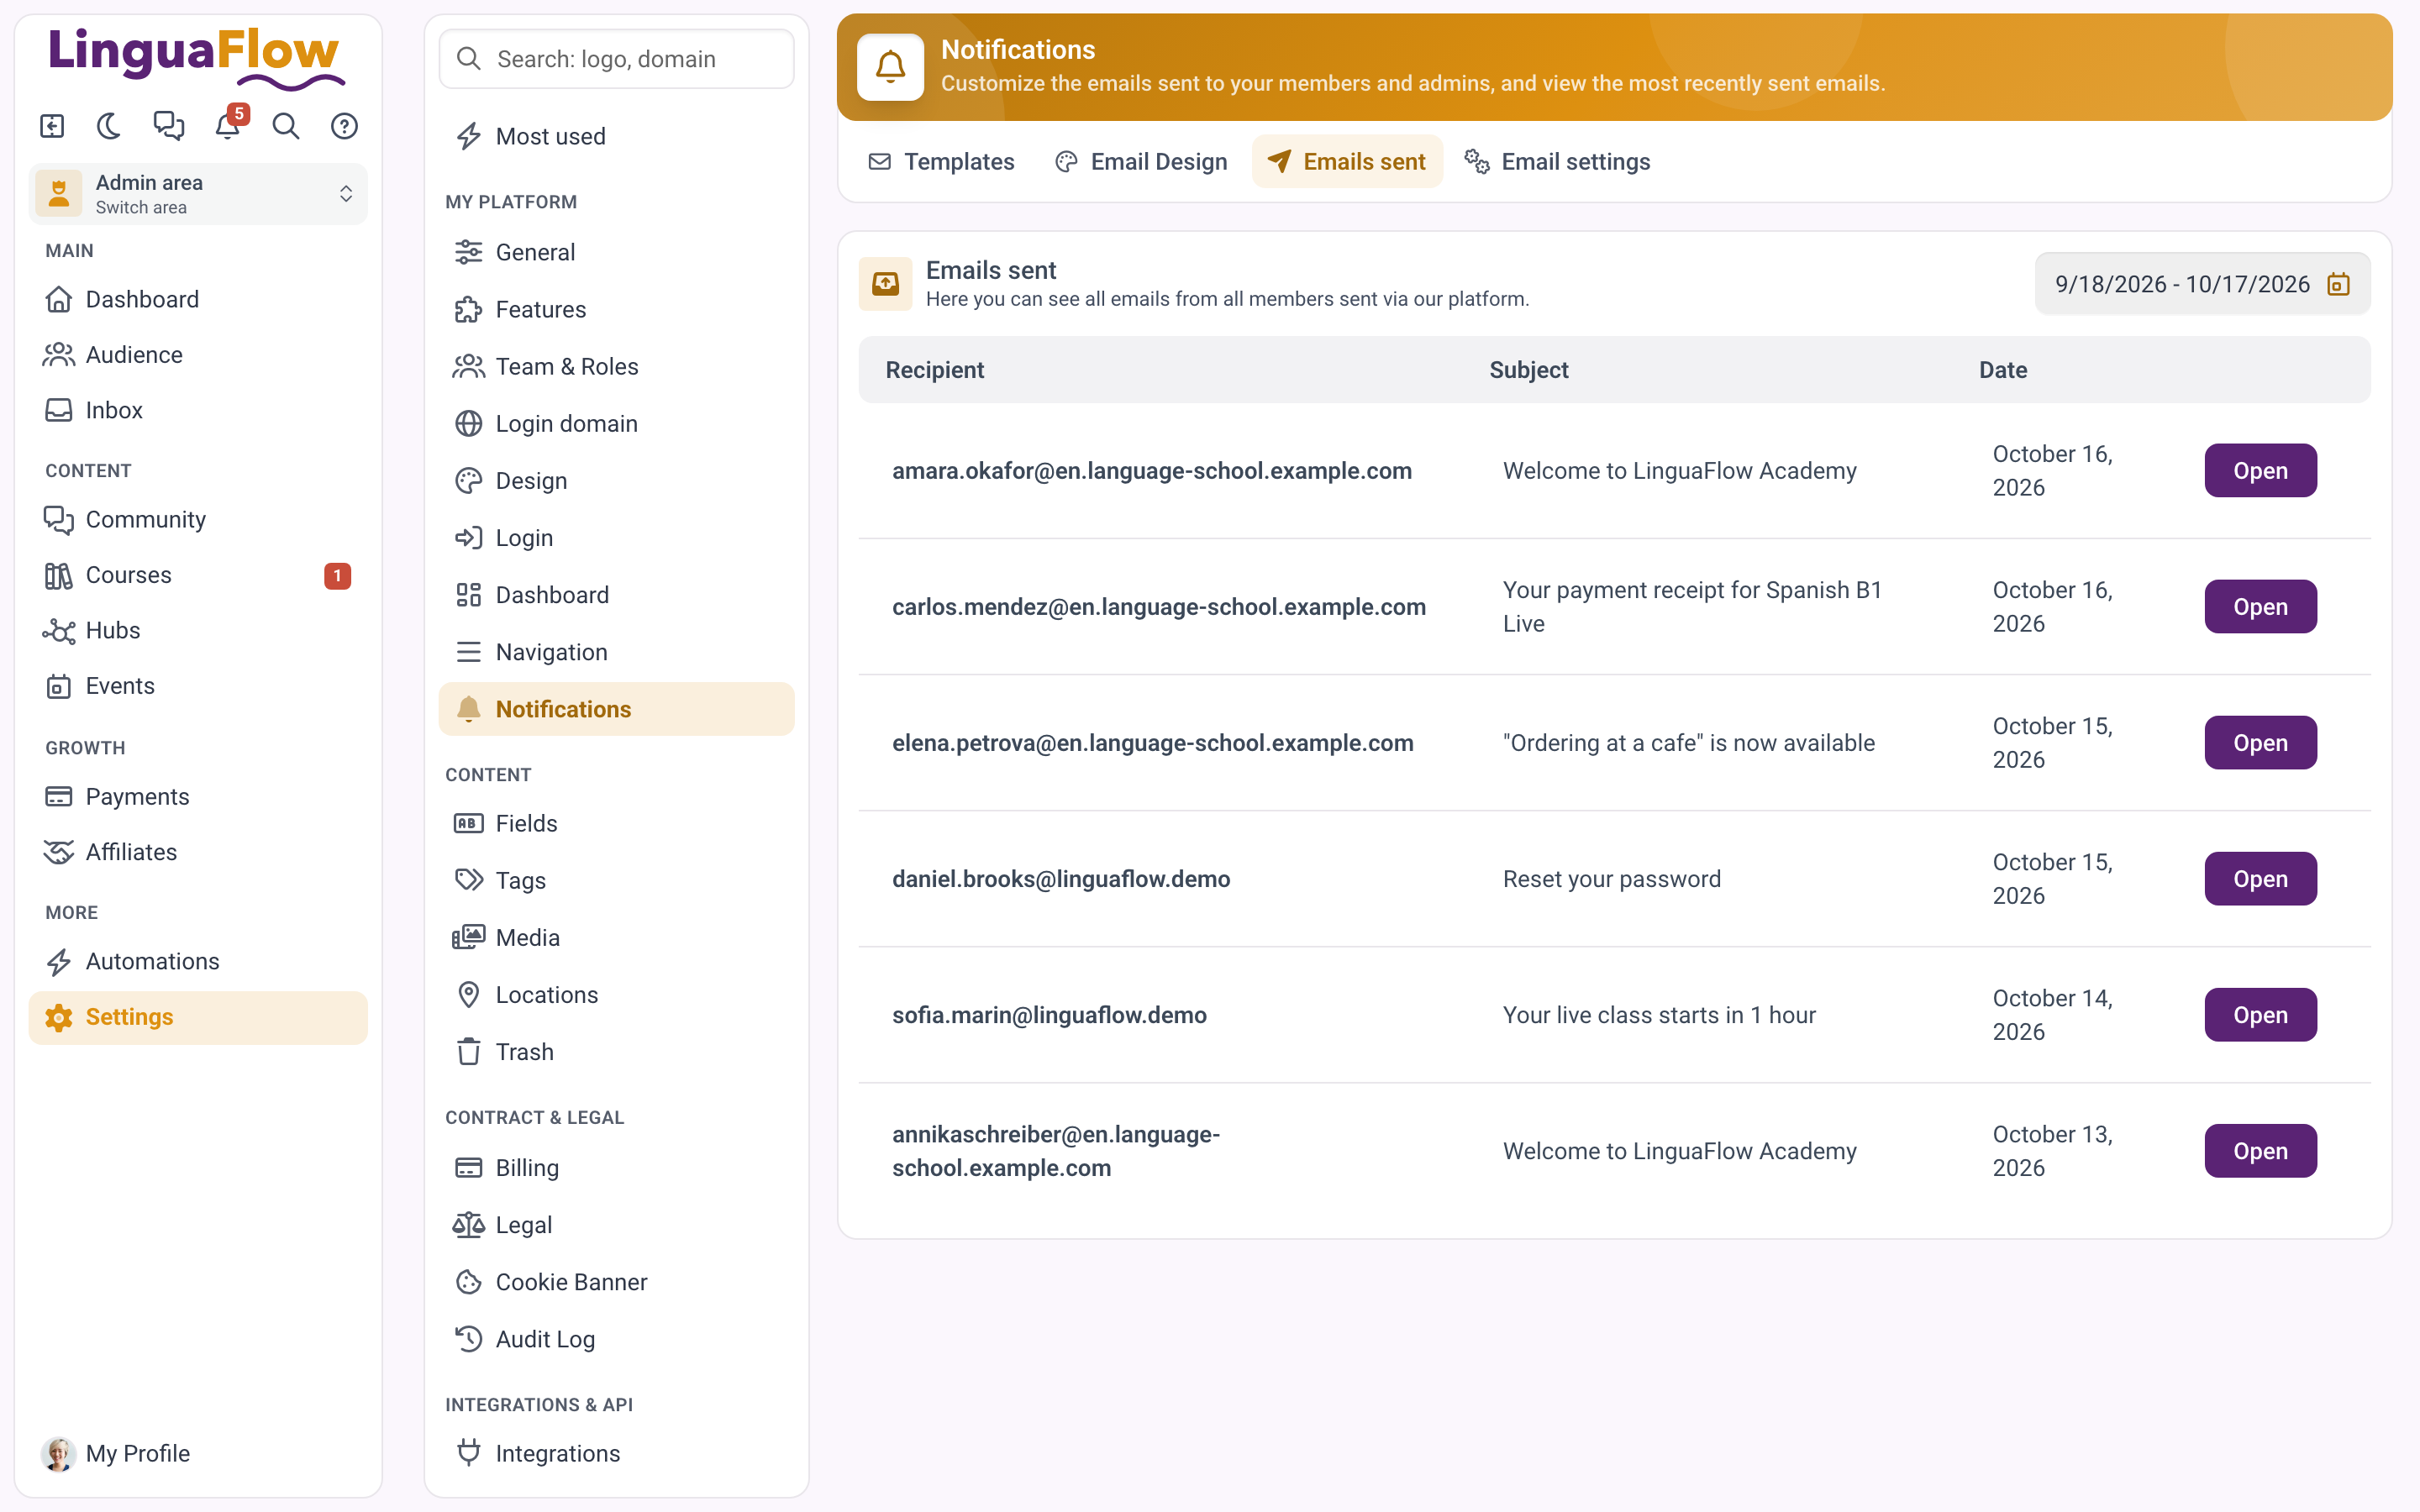The image size is (2420, 1512).
Task: Click the settings search field
Action: point(617,59)
